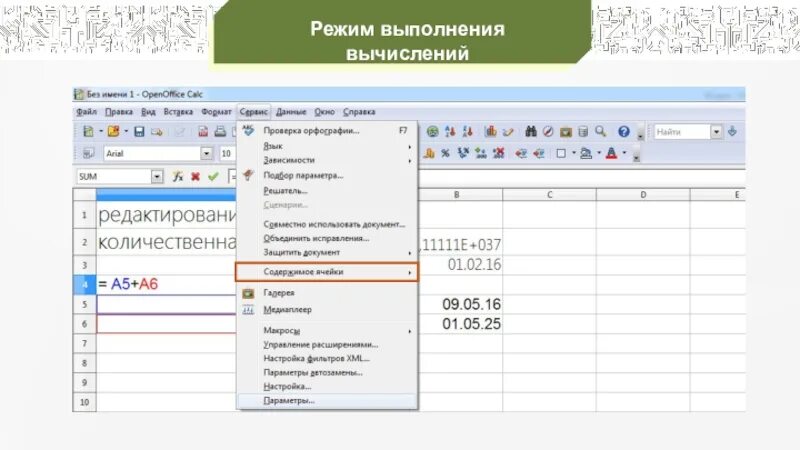This screenshot has height=450, width=800.
Task: Open the Background Color arrow dropdown
Action: click(598, 153)
